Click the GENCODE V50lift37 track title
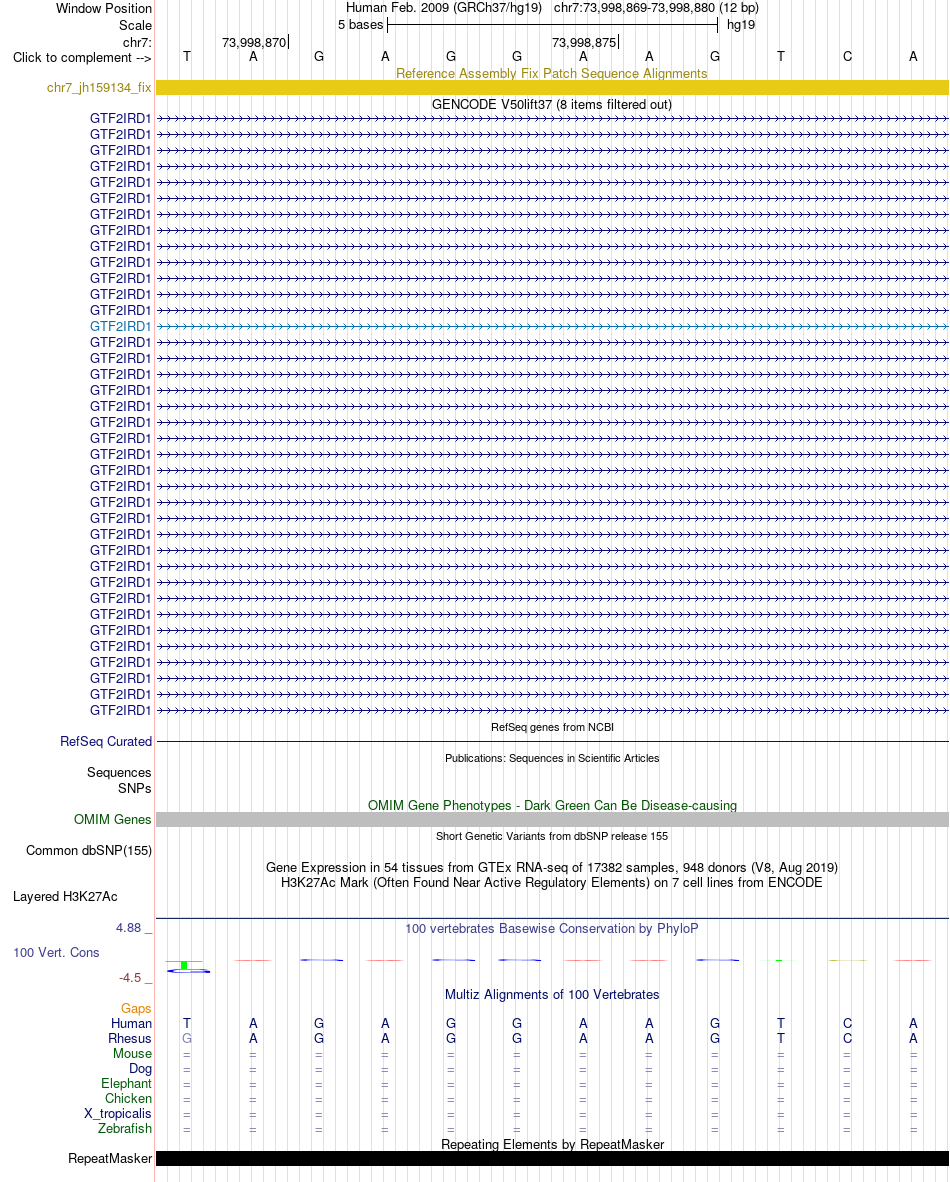The width and height of the screenshot is (950, 1182). pos(552,104)
